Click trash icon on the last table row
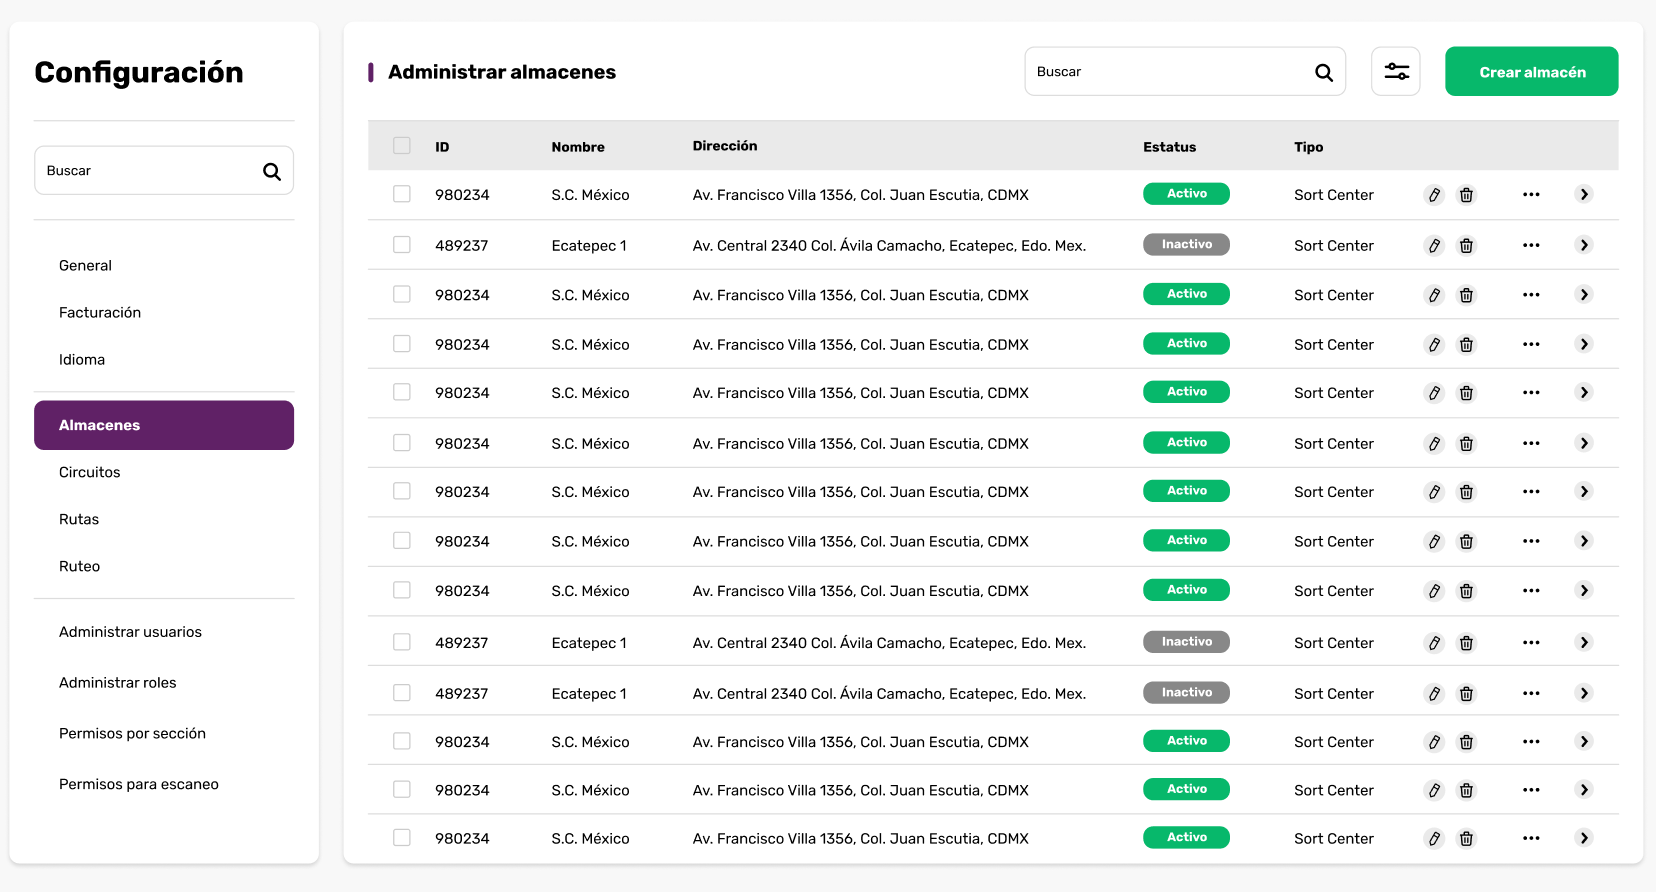The image size is (1656, 892). point(1466,839)
